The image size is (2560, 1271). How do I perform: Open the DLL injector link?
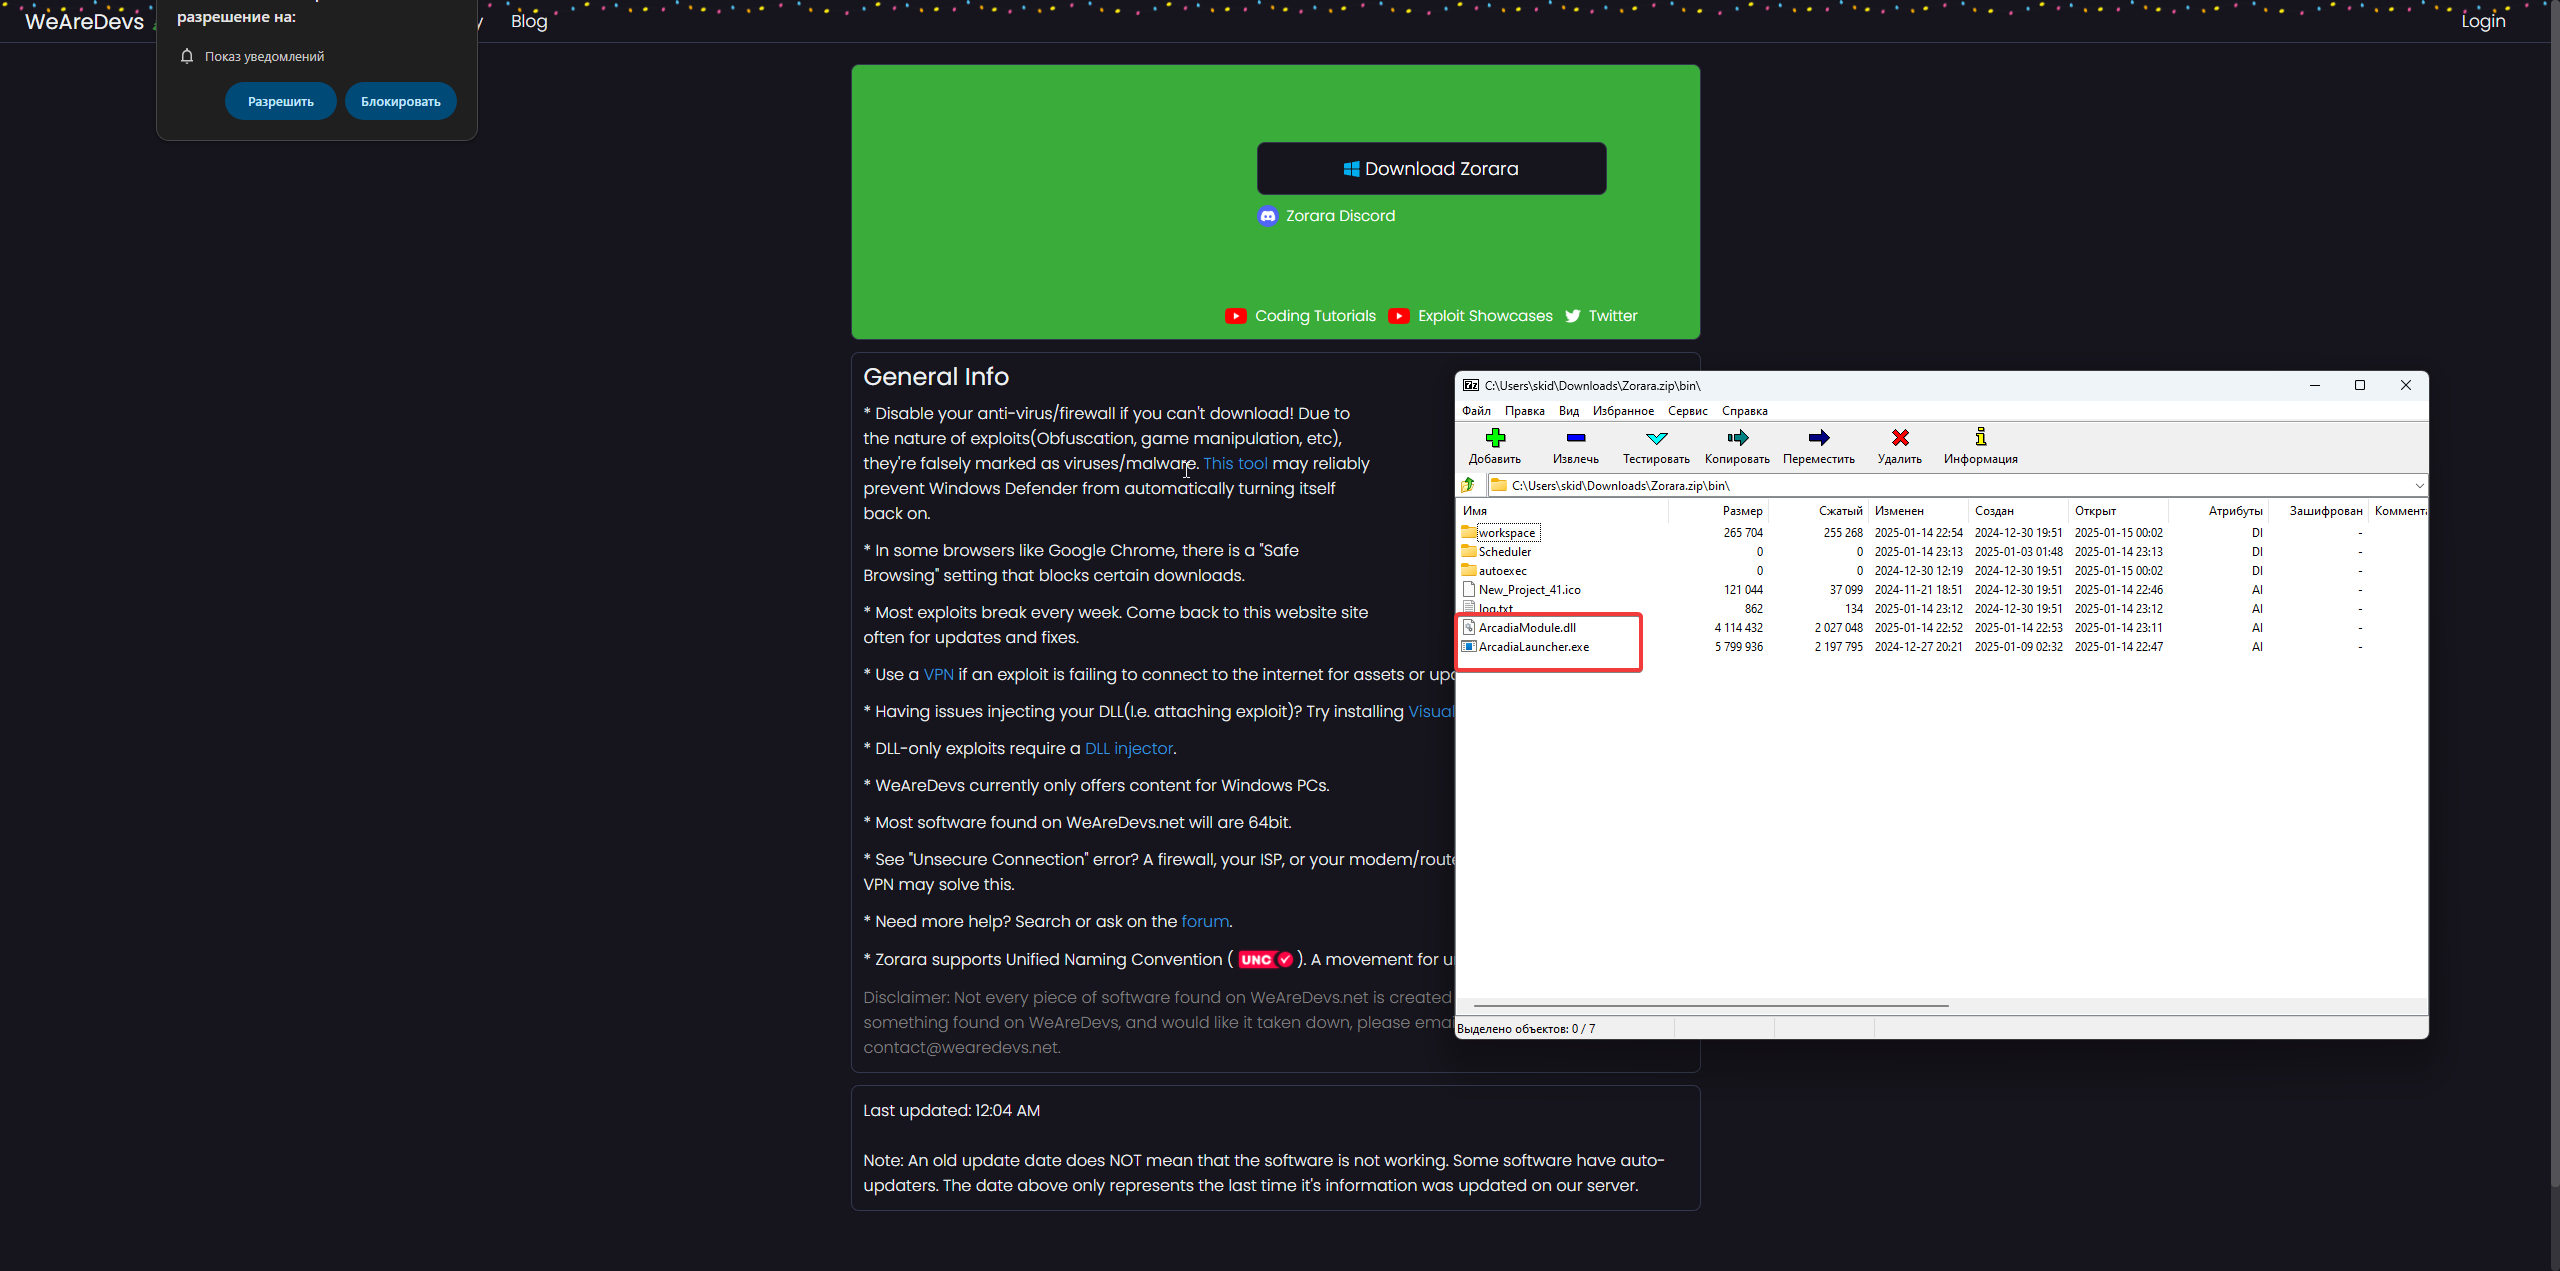click(1128, 748)
